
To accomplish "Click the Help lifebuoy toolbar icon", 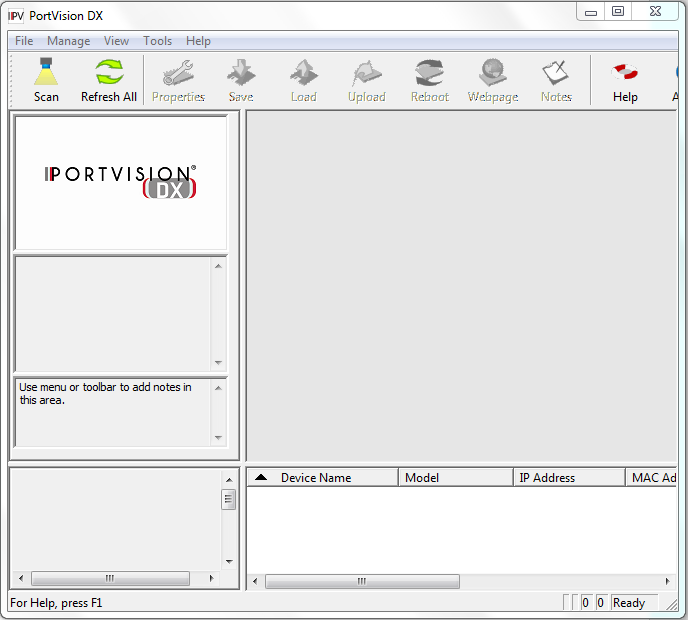I will (x=625, y=80).
